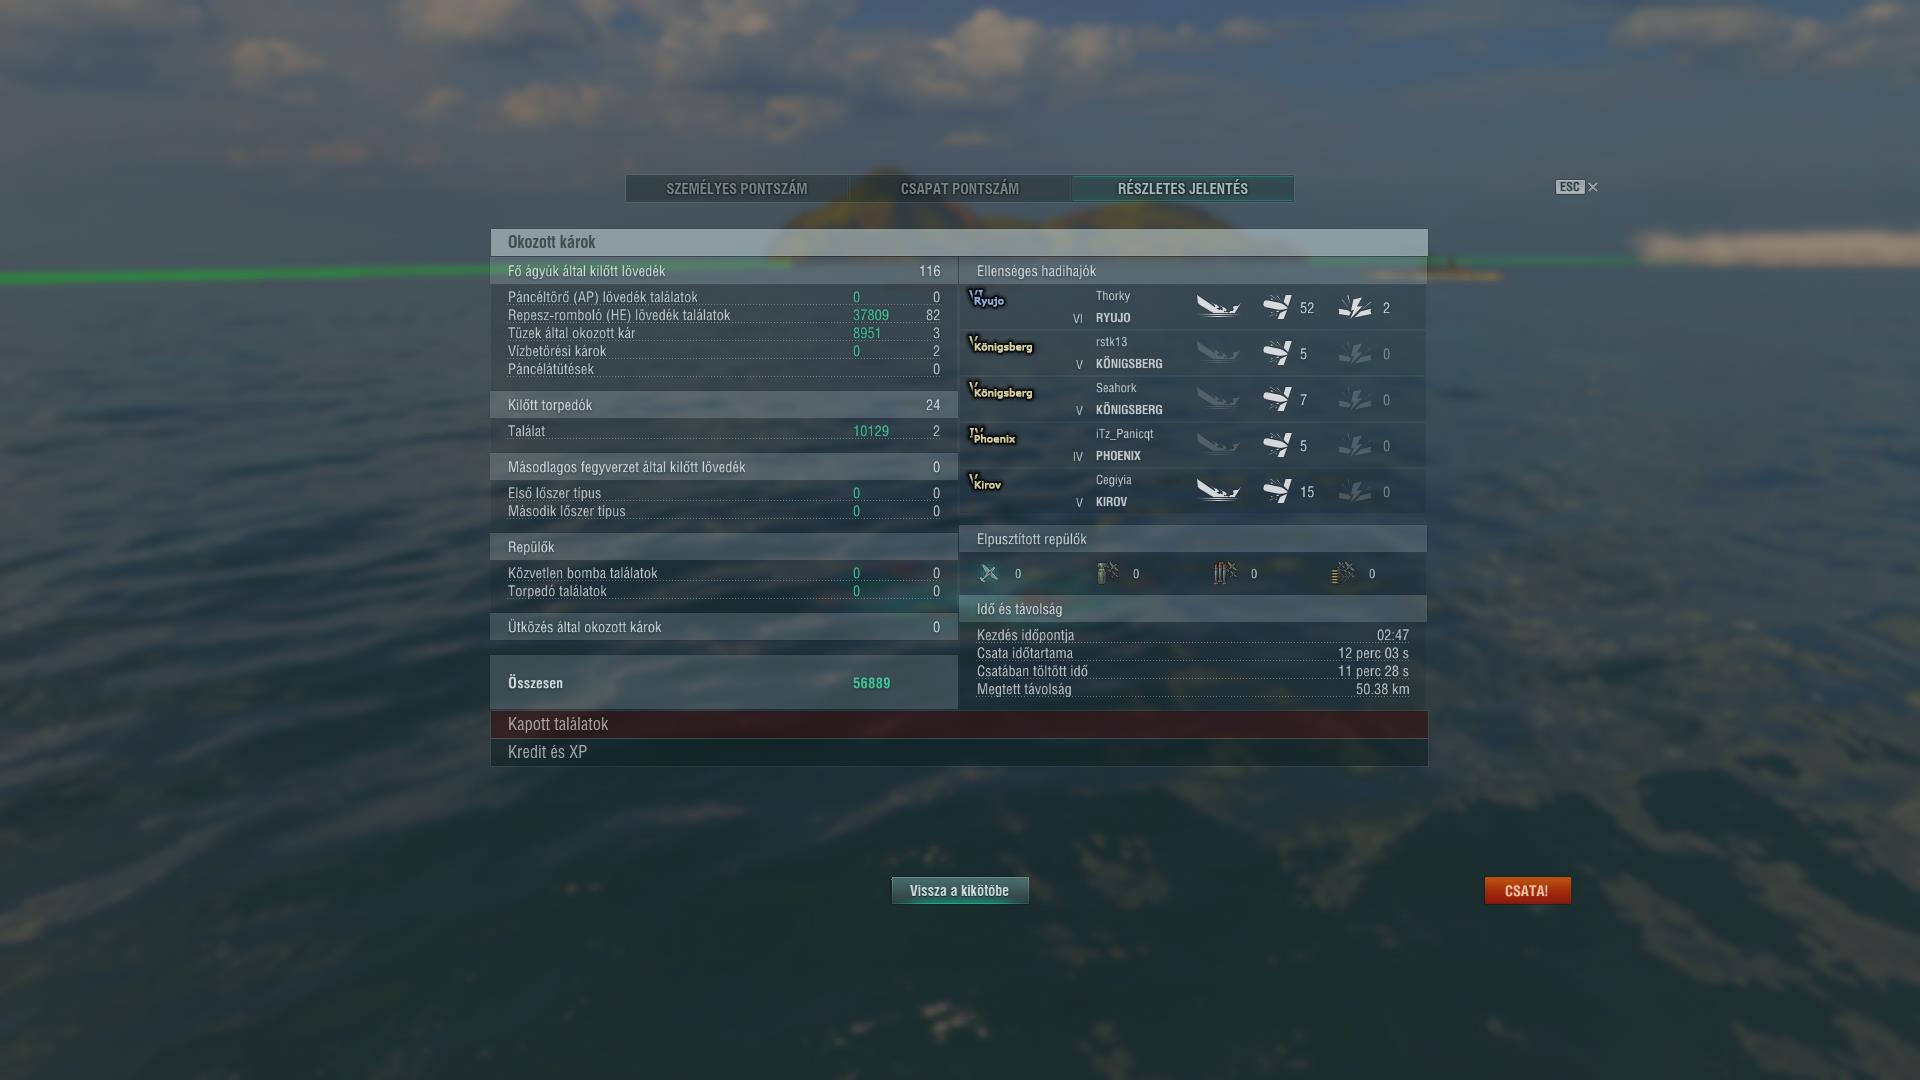Click the destroyed torpedo bombers icon
Viewport: 1920px width, 1080px height.
coord(1225,573)
